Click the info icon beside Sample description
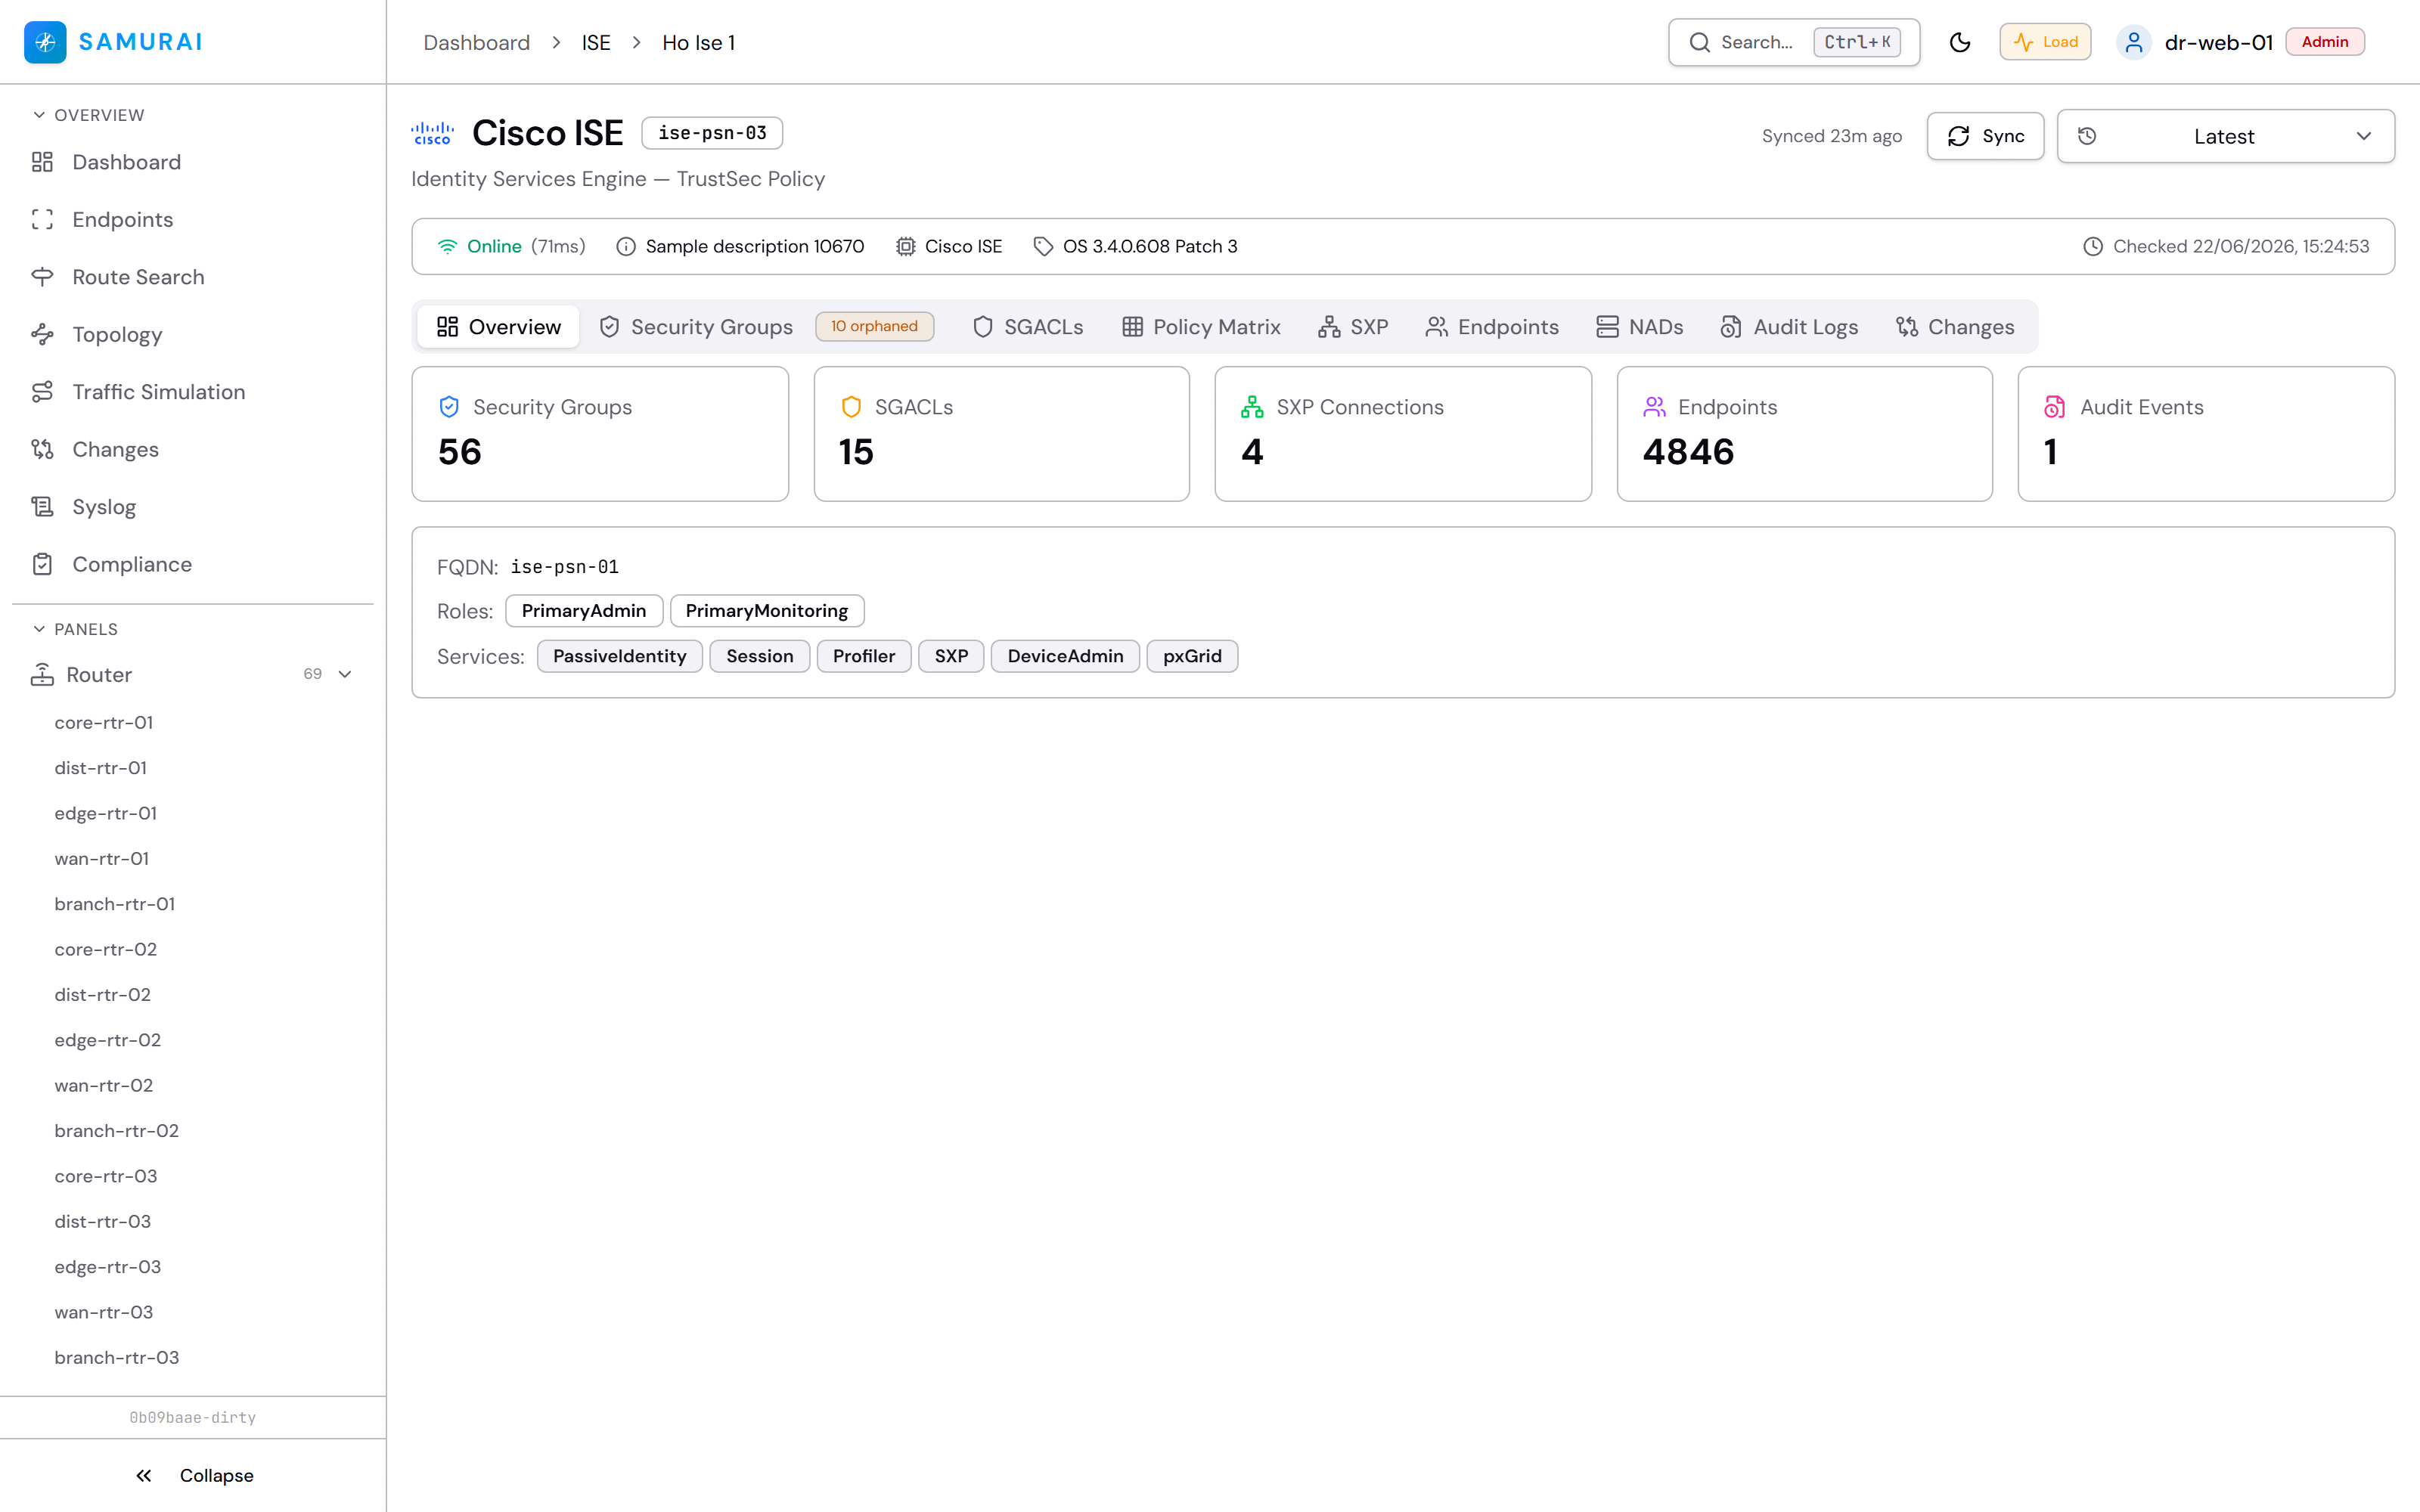 click(x=626, y=247)
